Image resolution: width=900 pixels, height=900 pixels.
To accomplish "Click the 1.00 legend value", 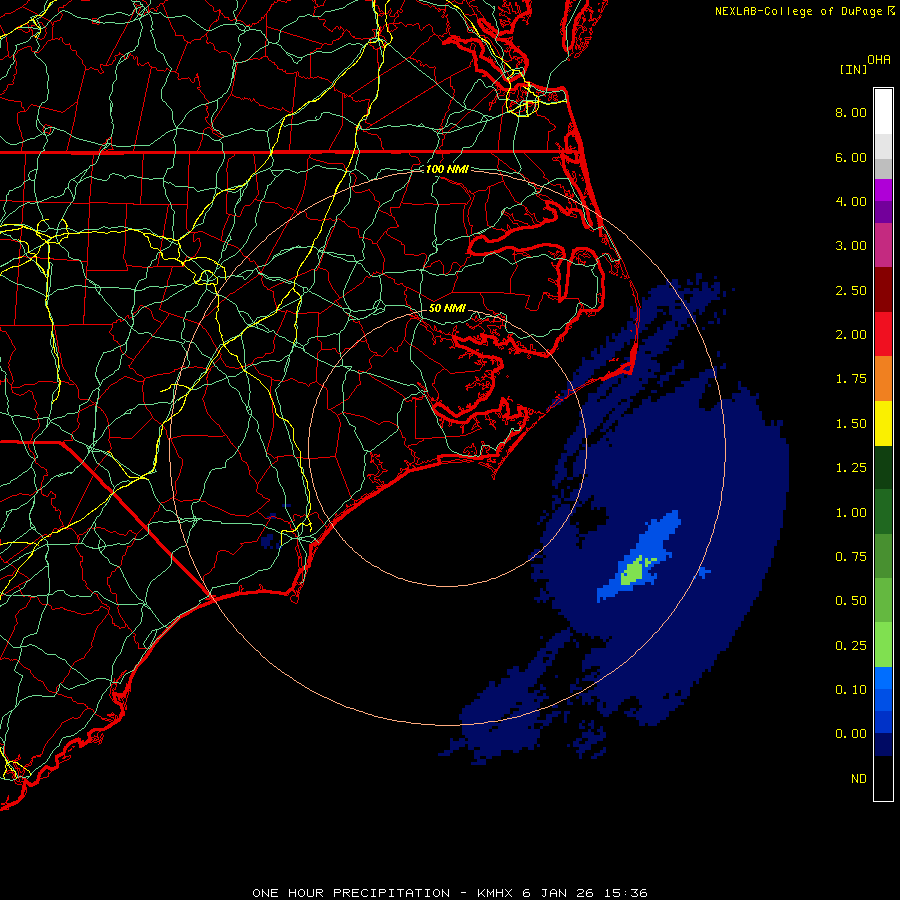I will pyautogui.click(x=851, y=513).
